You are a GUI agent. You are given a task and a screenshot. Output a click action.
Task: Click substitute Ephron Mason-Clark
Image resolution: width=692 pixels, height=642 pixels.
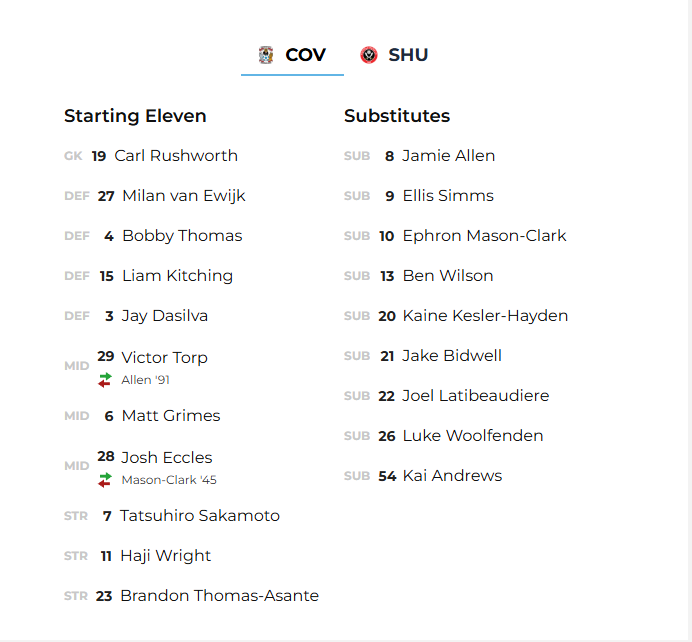click(484, 236)
